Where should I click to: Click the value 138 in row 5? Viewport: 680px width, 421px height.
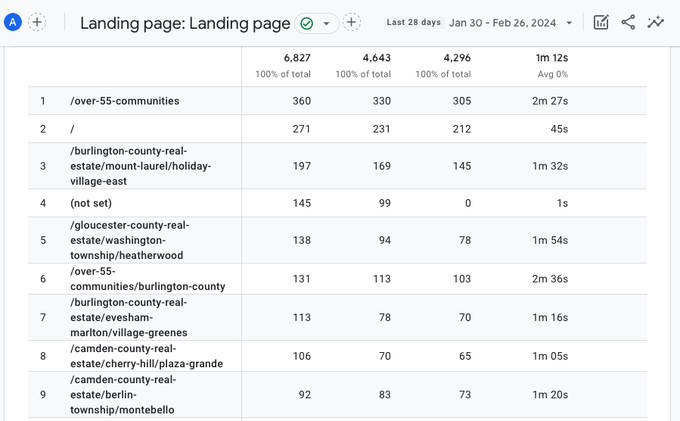point(301,240)
